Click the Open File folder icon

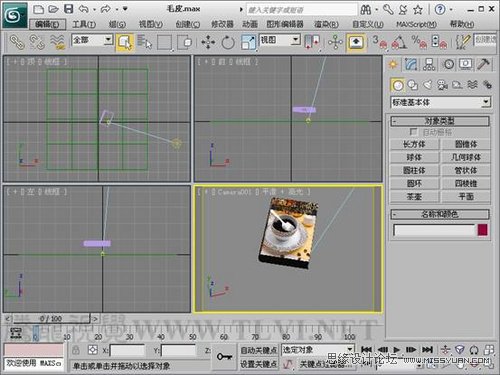click(x=53, y=9)
